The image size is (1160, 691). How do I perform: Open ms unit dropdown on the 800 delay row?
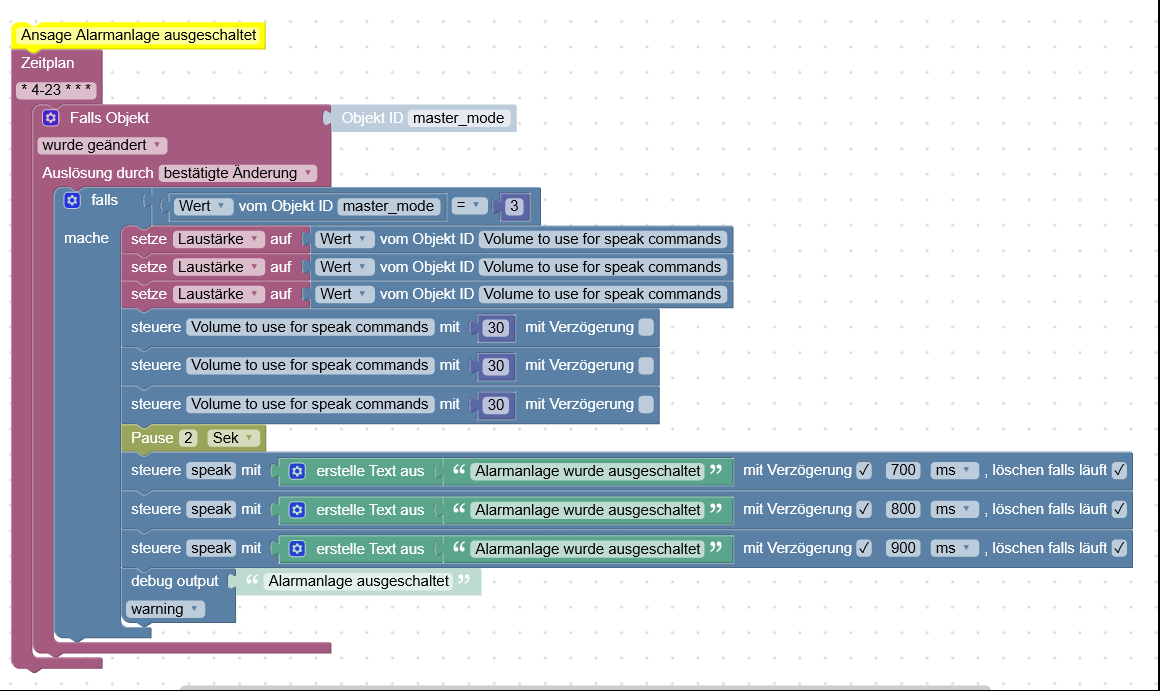954,509
